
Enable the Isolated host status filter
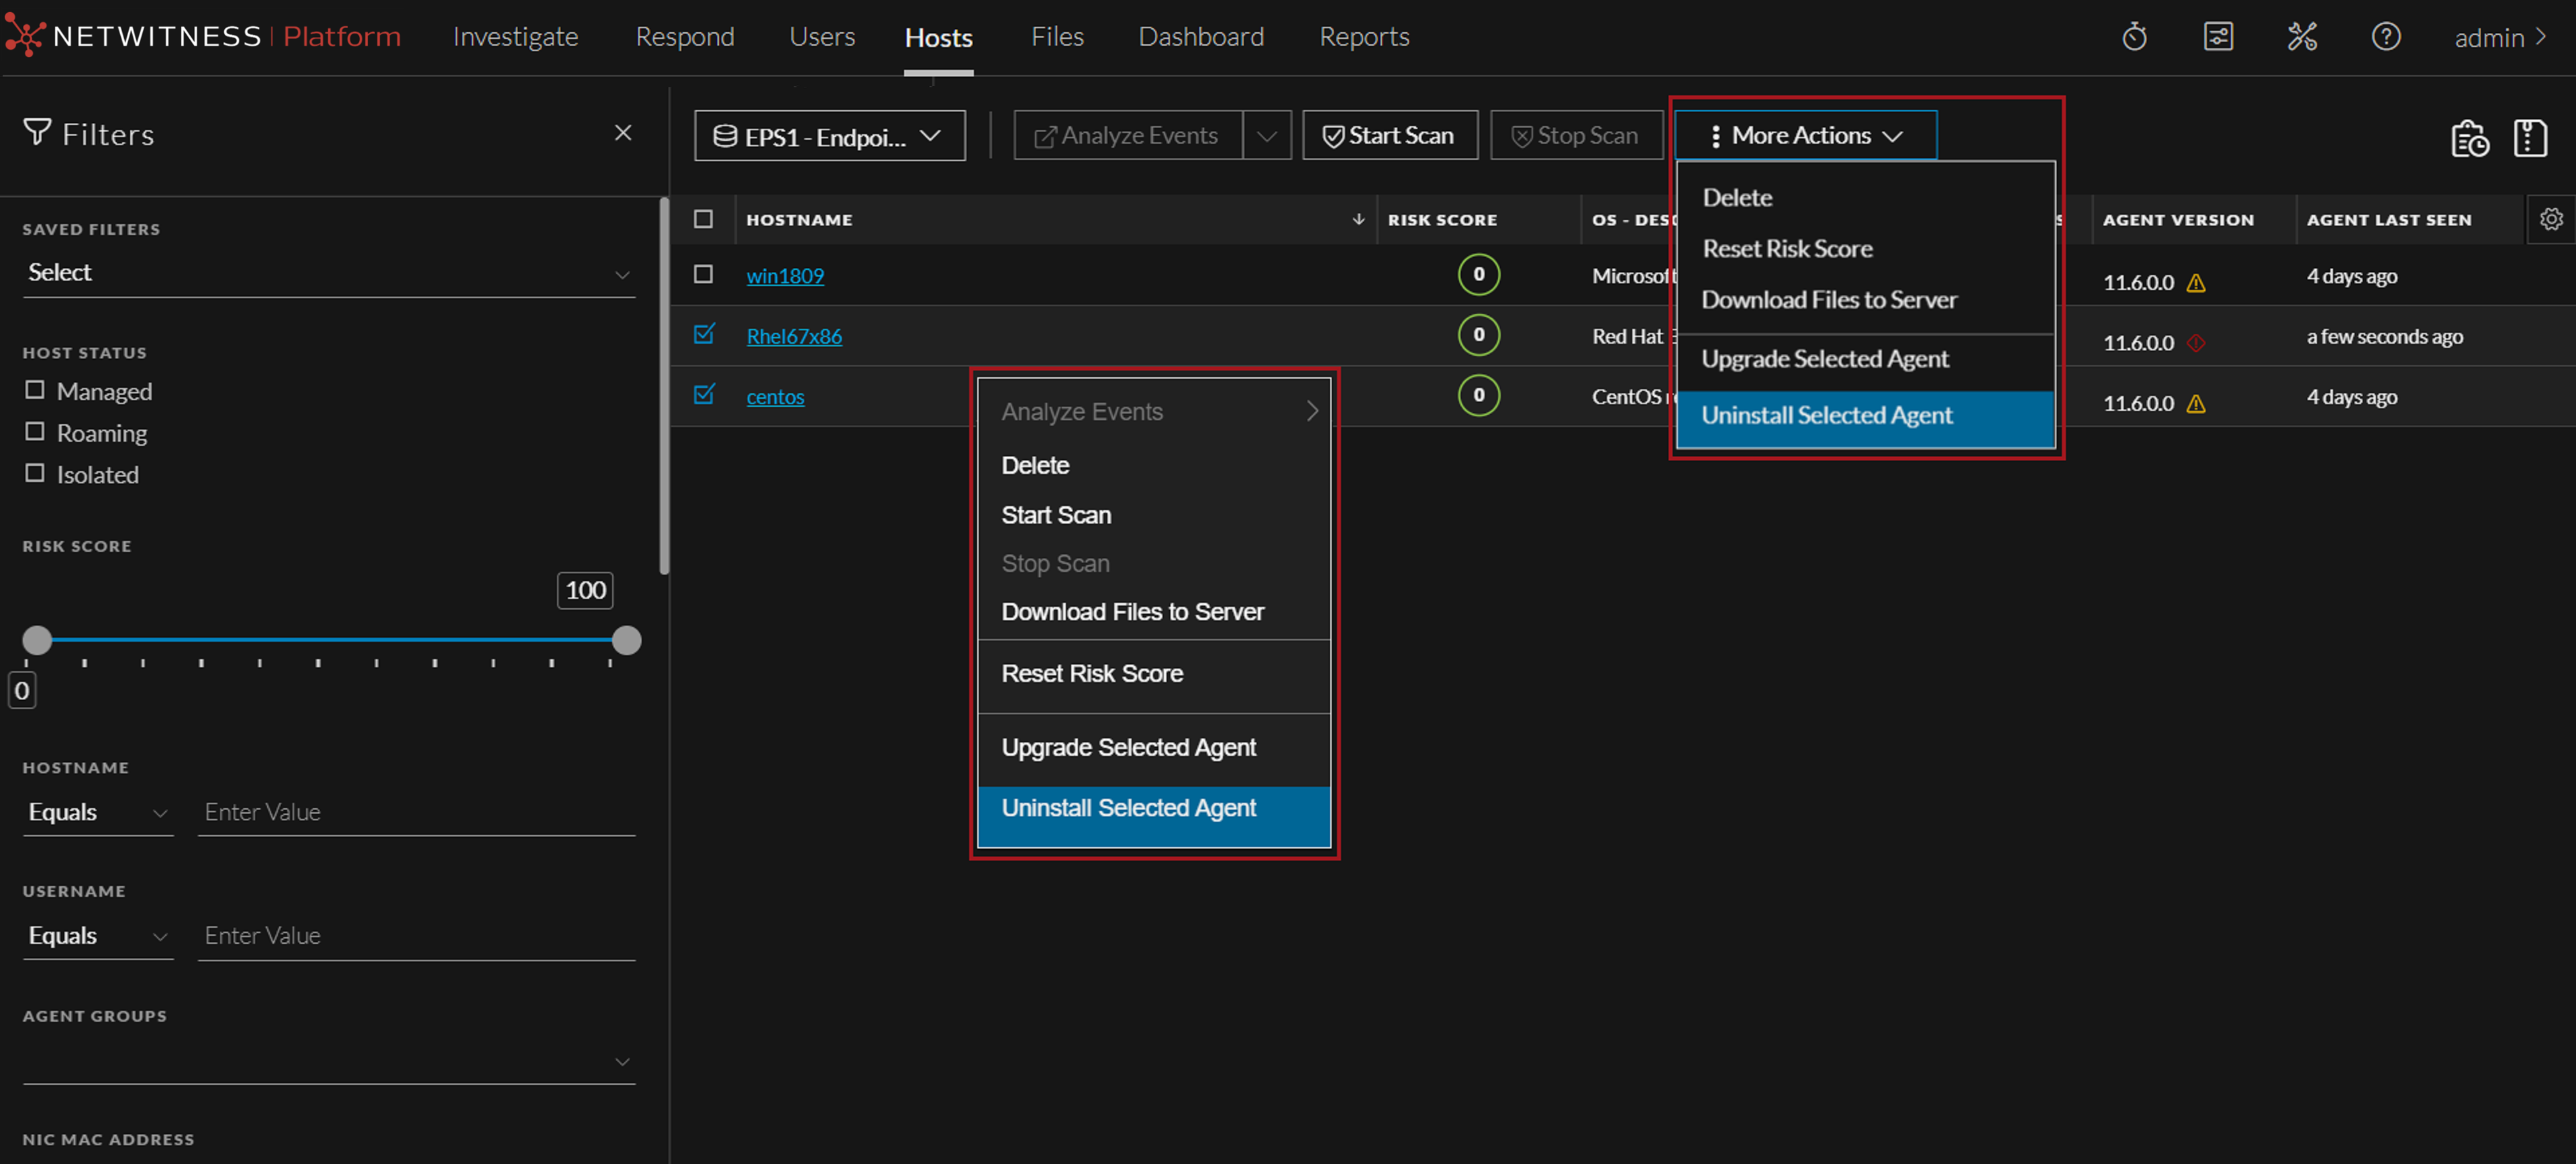click(x=35, y=473)
